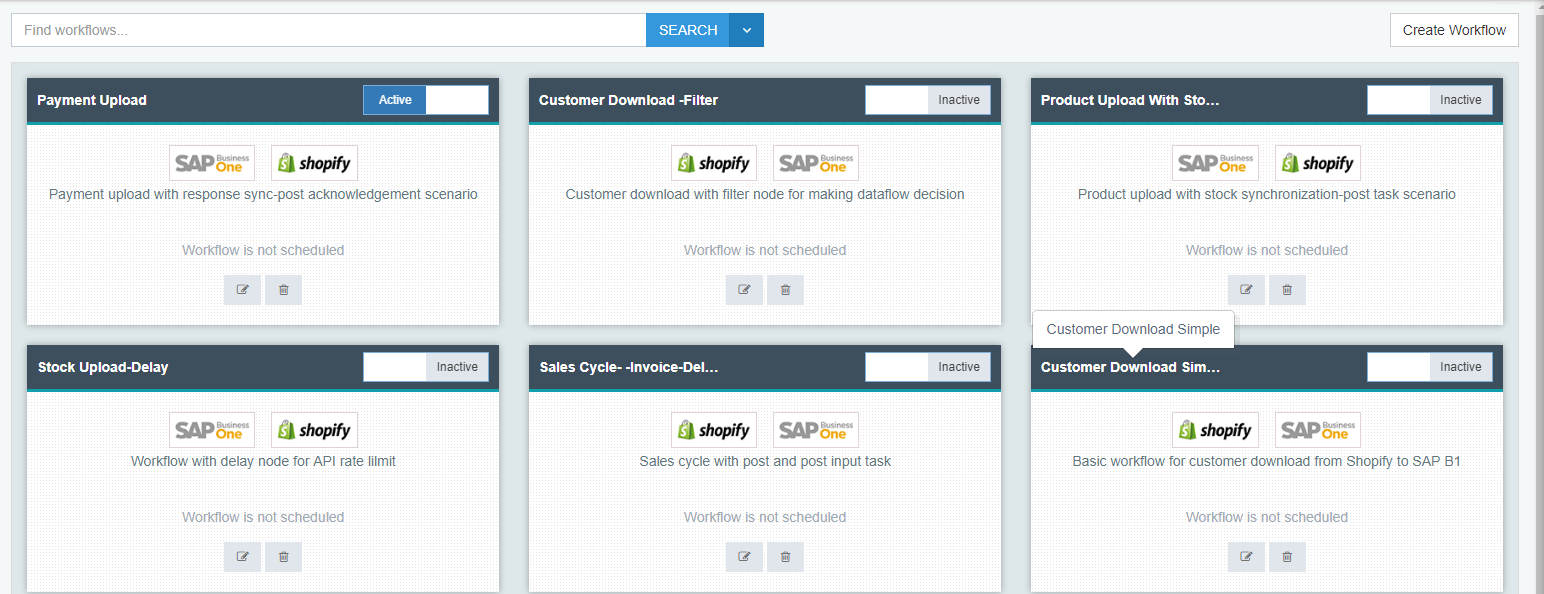Delete the Stock Upload-Delay workflow
The height and width of the screenshot is (594, 1544).
(283, 557)
